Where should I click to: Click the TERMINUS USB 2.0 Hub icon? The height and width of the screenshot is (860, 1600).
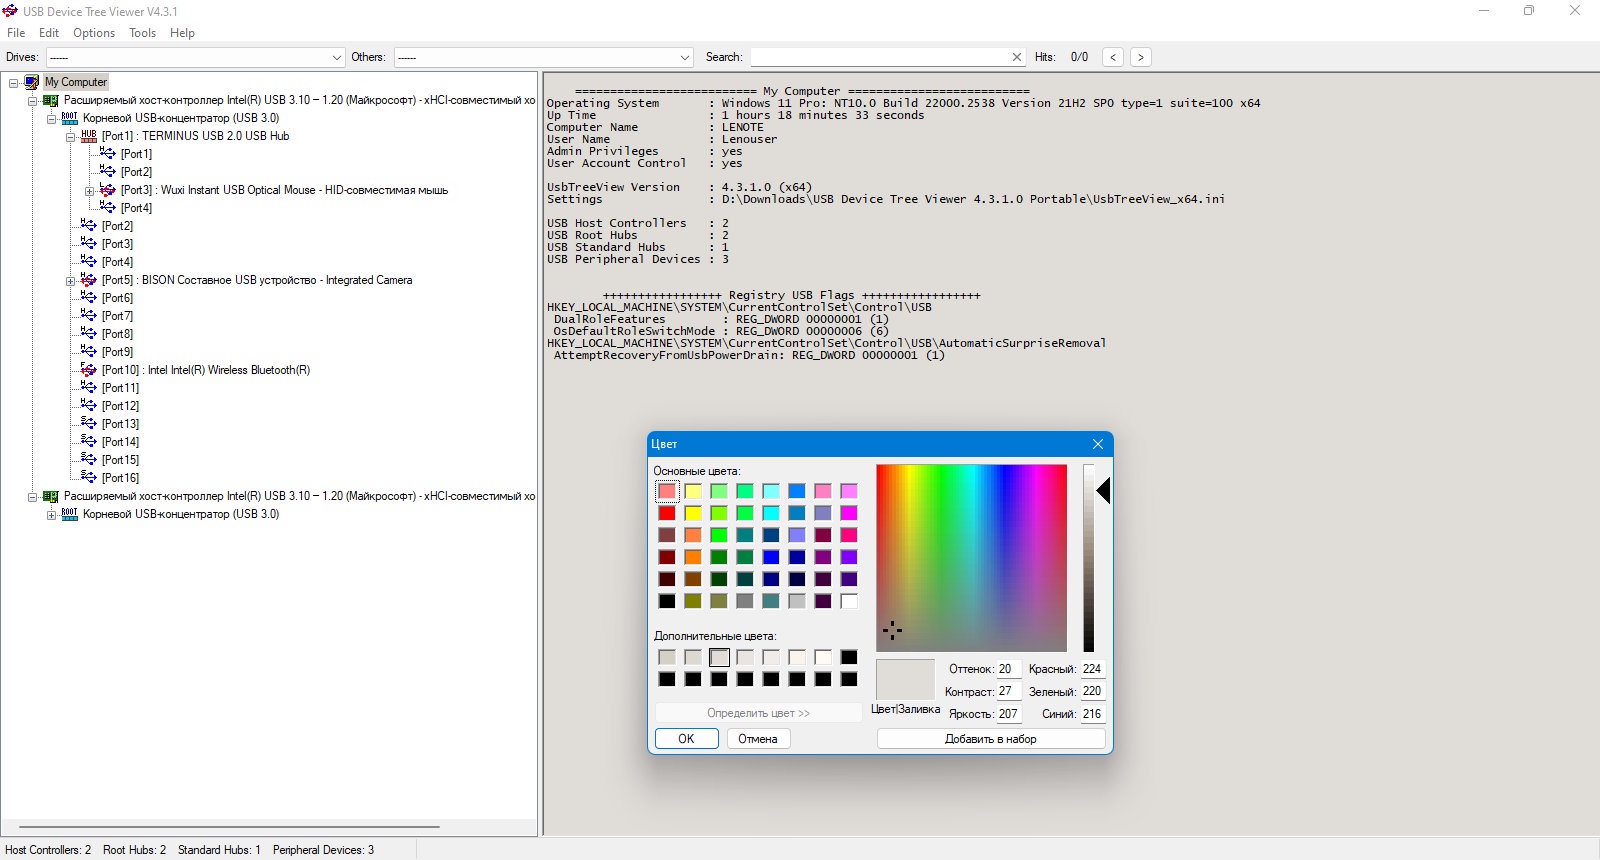(89, 136)
